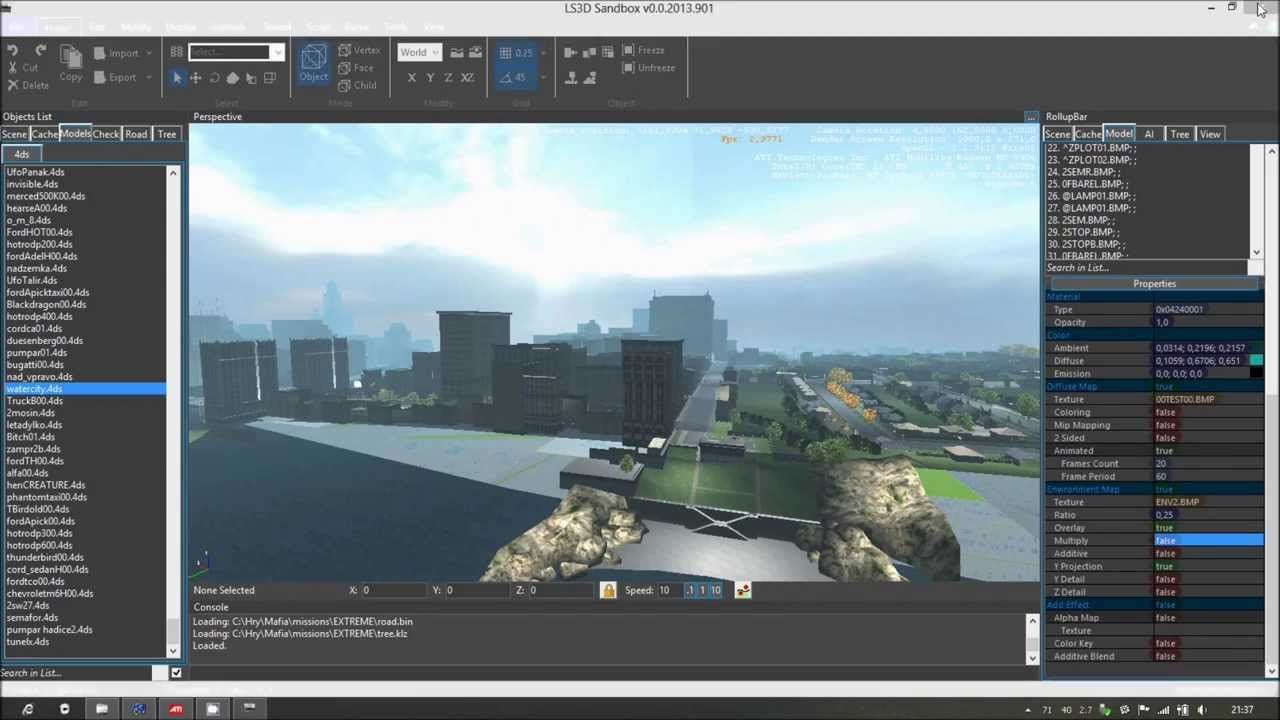Activate the Rotate tool
This screenshot has height=720, width=1280.
pyautogui.click(x=214, y=77)
